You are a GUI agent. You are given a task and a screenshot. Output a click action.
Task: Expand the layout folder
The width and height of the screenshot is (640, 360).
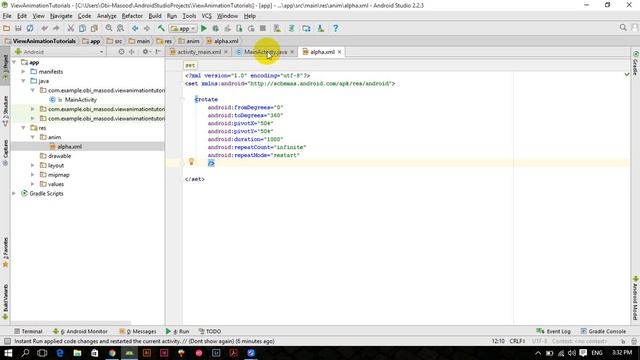coord(33,166)
